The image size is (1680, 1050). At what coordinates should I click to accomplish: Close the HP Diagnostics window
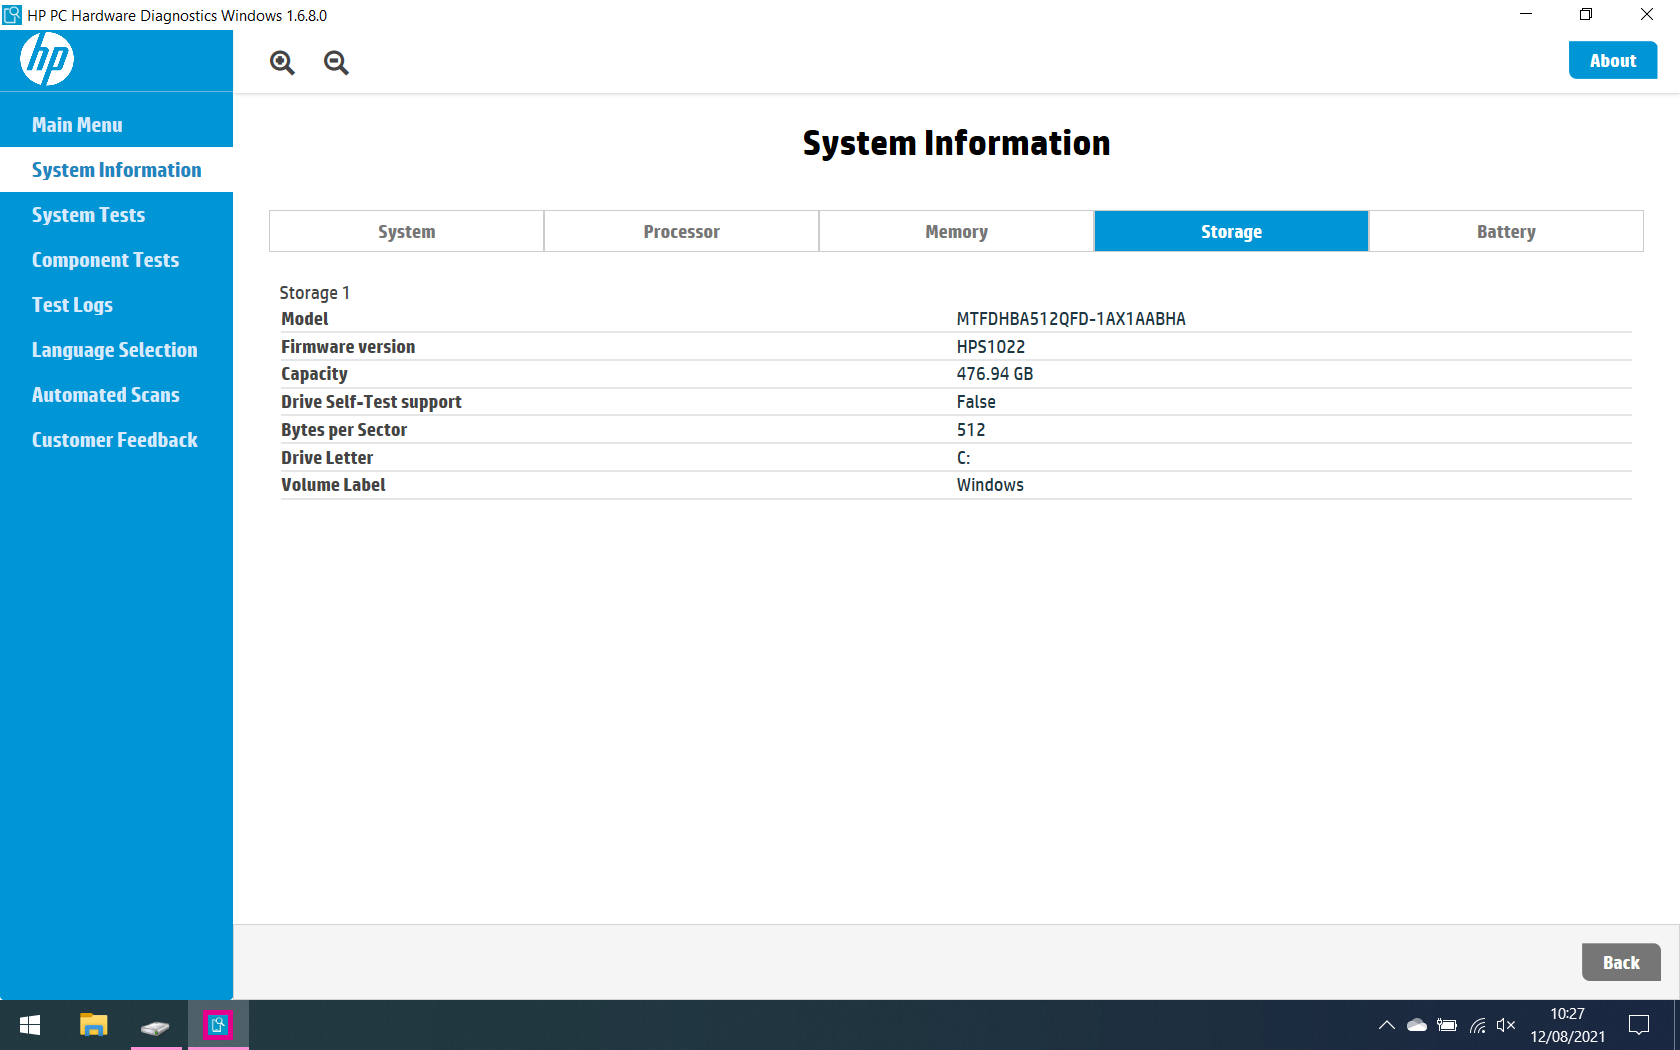click(1647, 15)
